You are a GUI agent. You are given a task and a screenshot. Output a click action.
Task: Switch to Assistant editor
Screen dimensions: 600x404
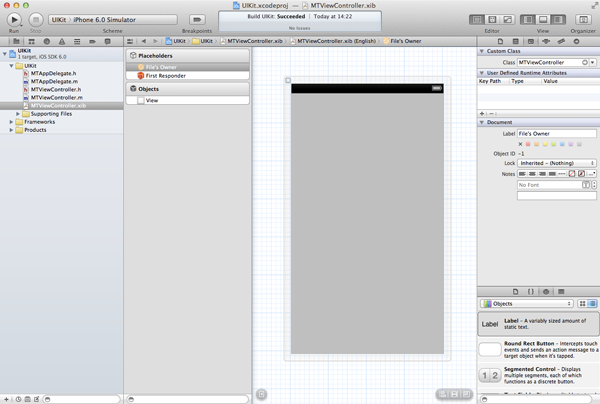click(x=492, y=20)
